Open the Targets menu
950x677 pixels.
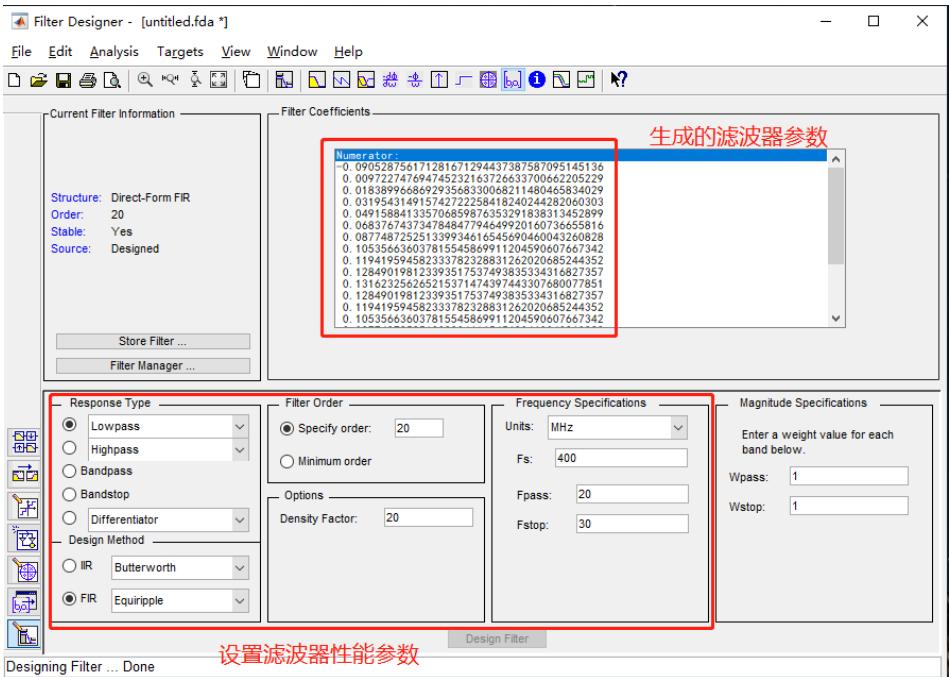[181, 51]
